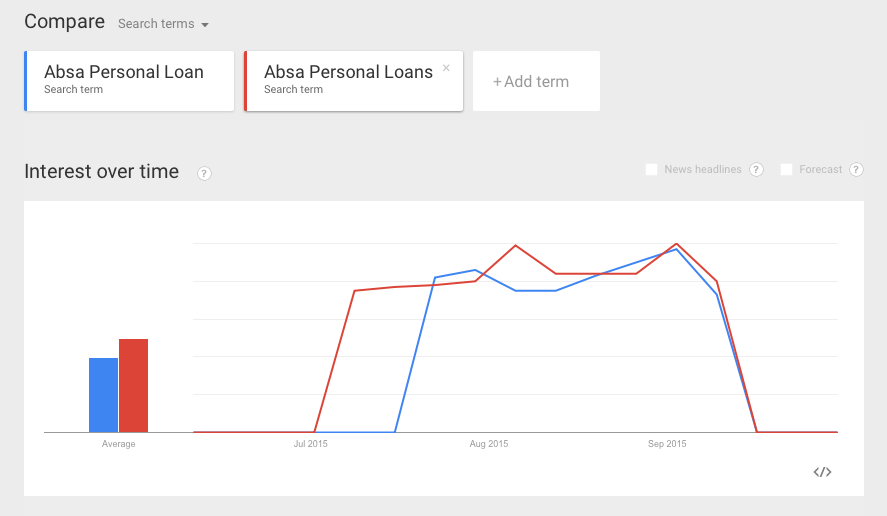Click help icon next to Forecast
Viewport: 887px width, 516px height.
856,170
